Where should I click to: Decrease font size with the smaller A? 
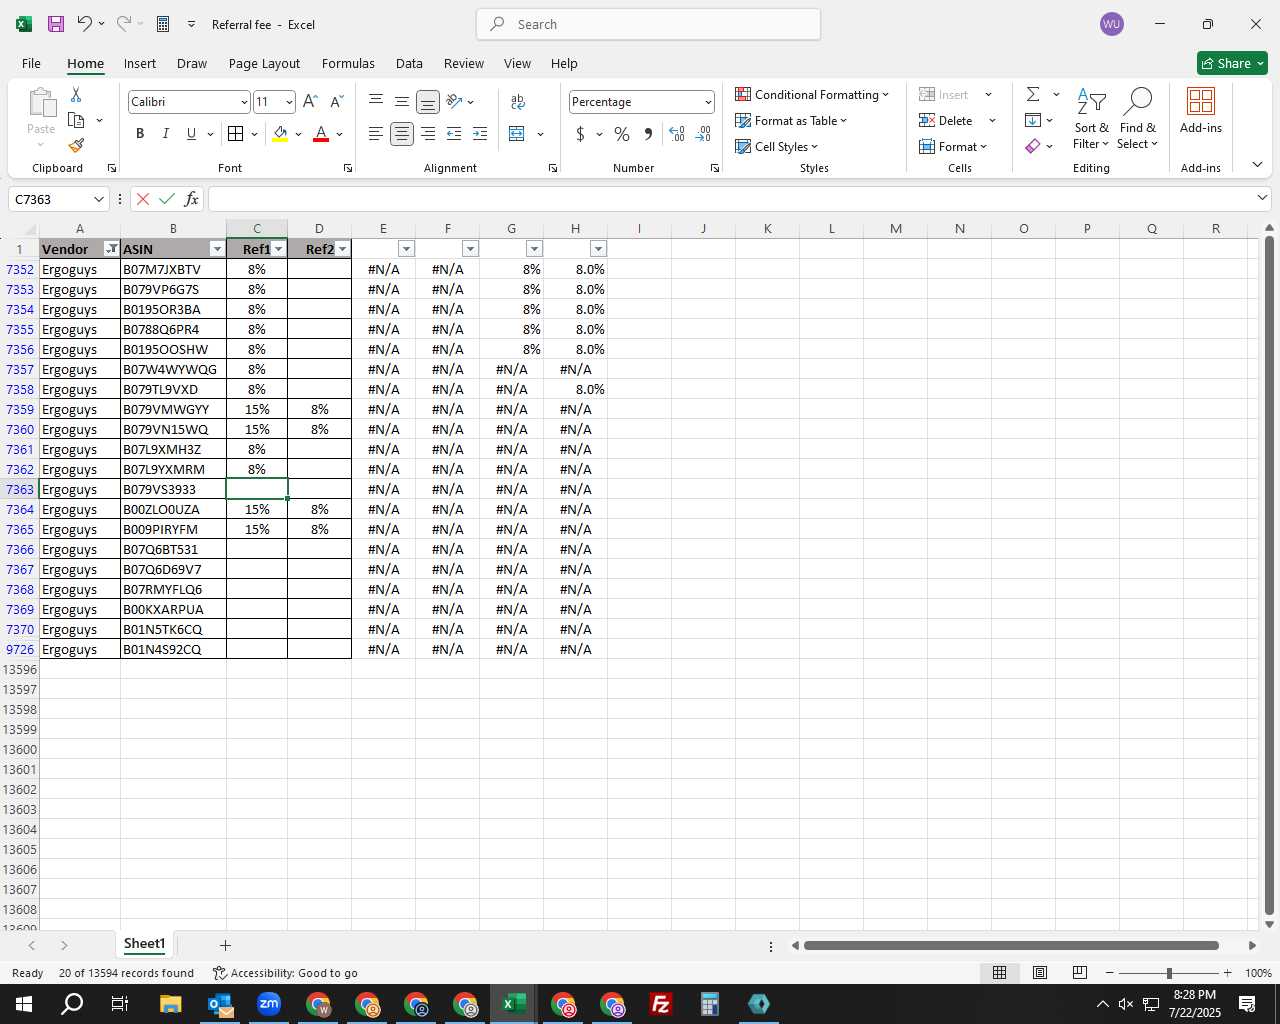(x=337, y=101)
